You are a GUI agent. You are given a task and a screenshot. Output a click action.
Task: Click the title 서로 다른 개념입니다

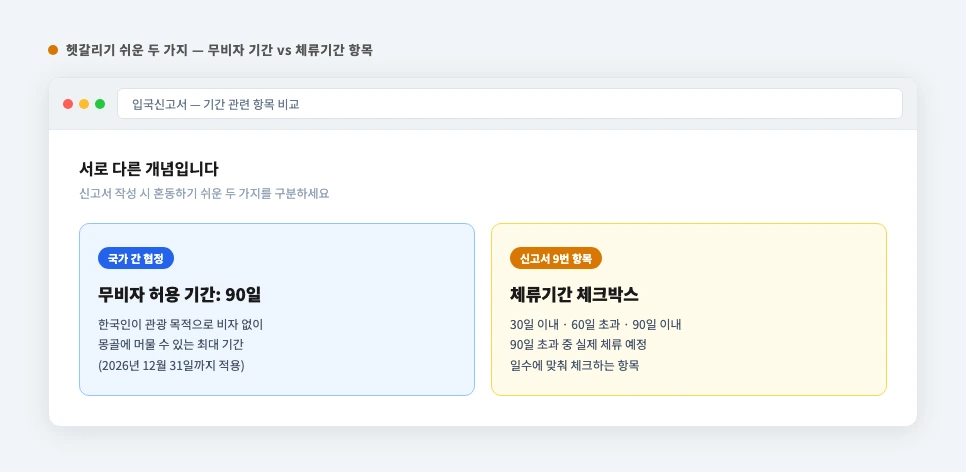148,169
